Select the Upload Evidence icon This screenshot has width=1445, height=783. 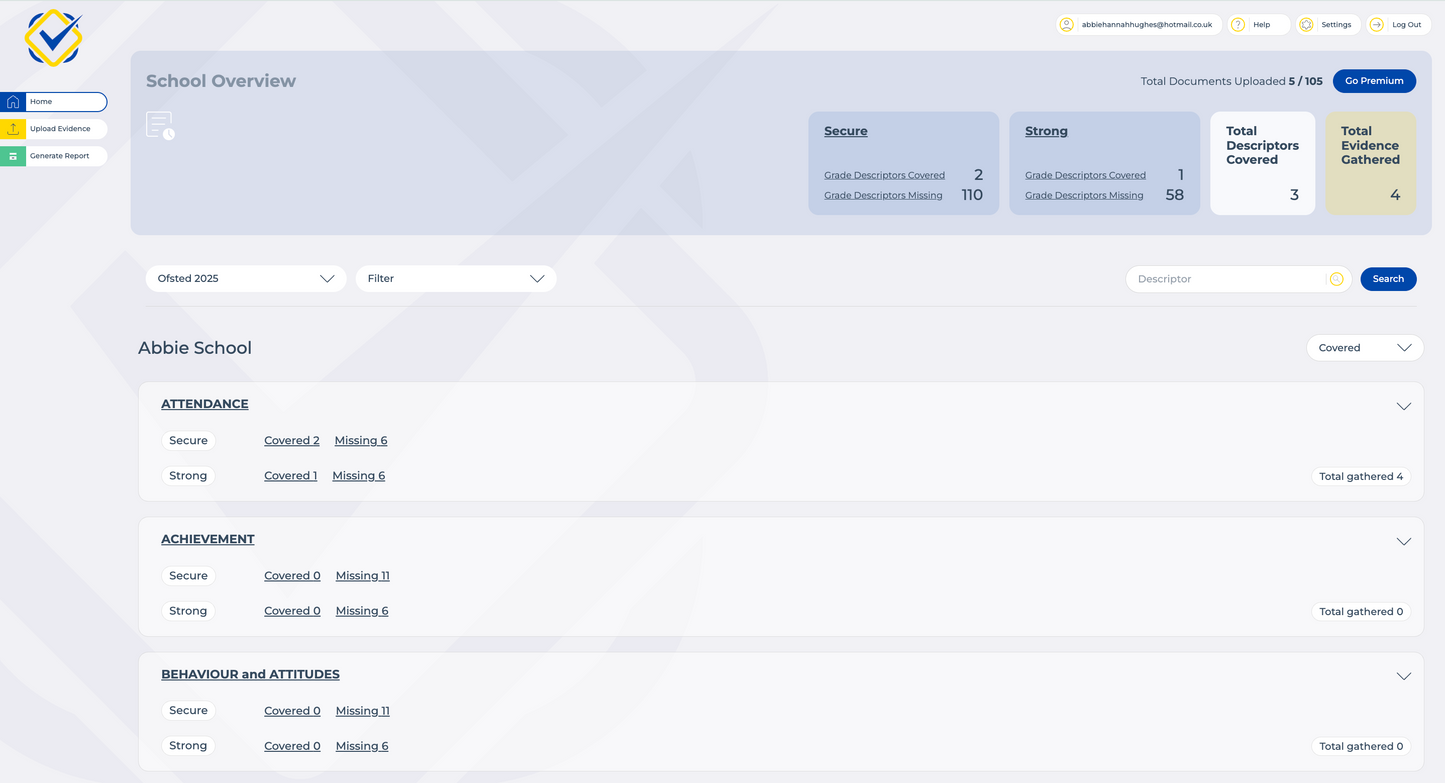click(13, 128)
